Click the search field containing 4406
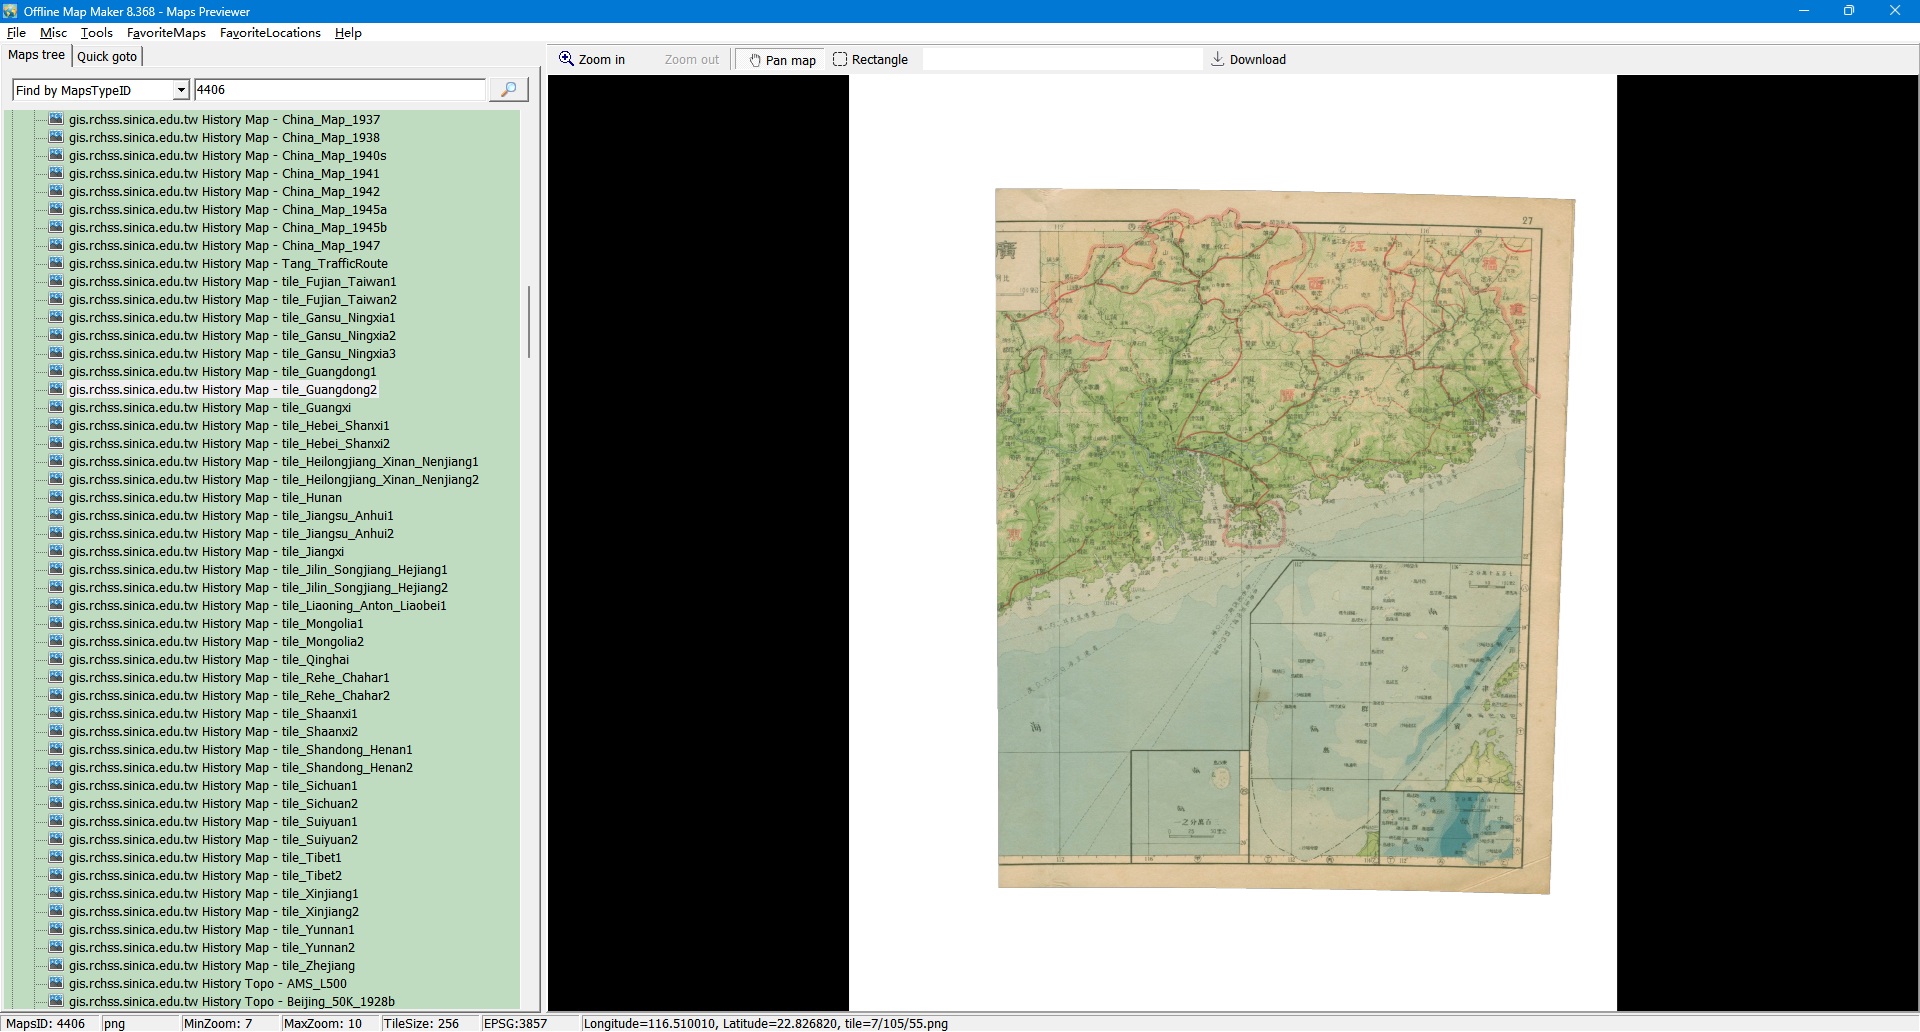The height and width of the screenshot is (1032, 1920). coord(338,90)
